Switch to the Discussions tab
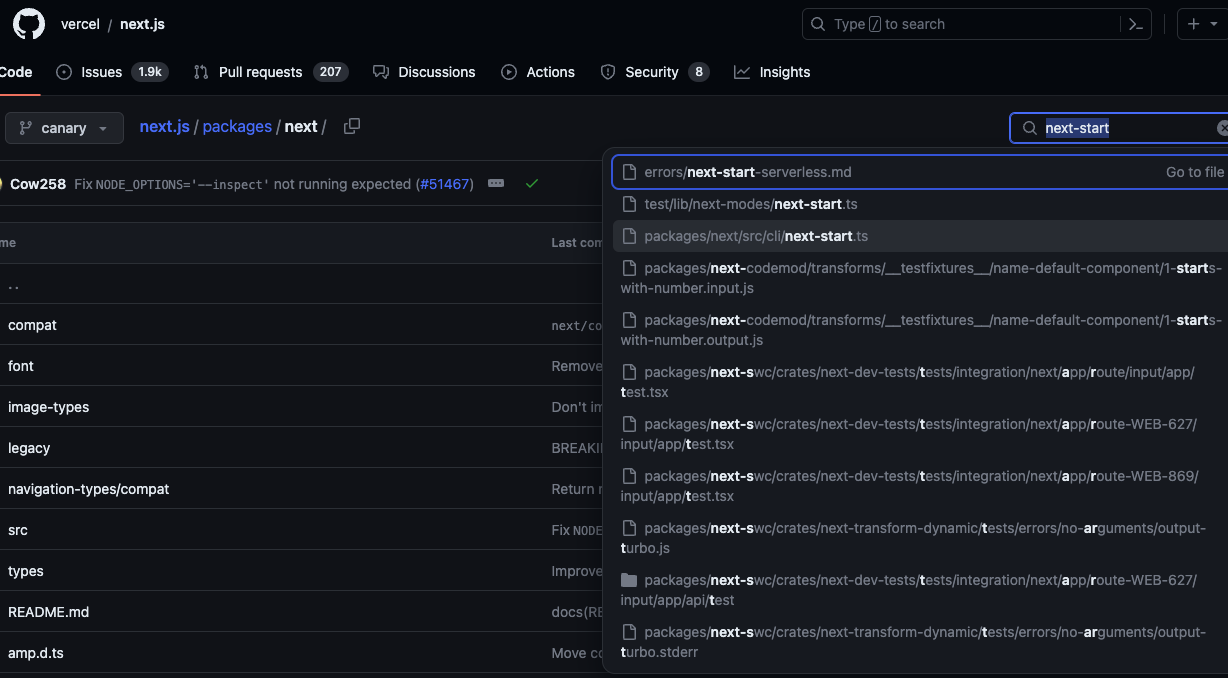Screen dimensions: 1228x678 [x=424, y=72]
